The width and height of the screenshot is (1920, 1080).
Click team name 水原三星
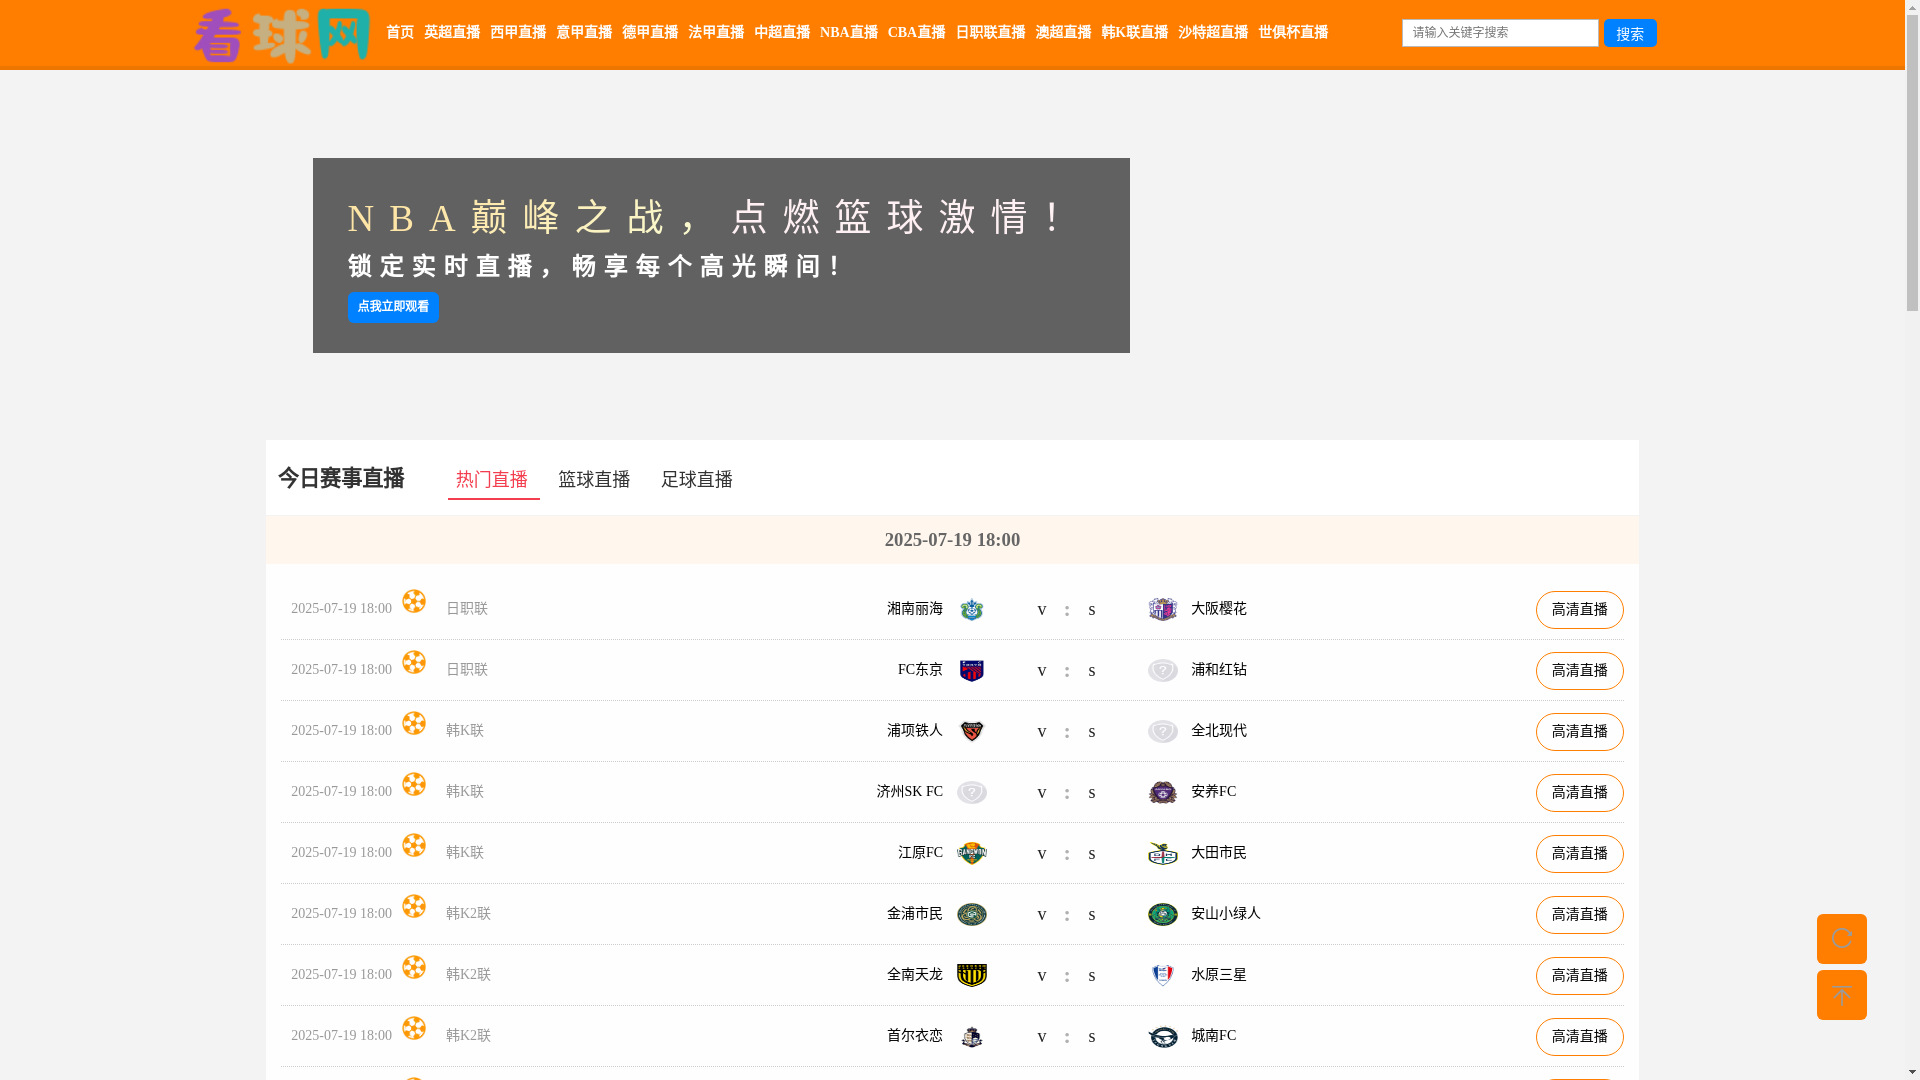pyautogui.click(x=1219, y=975)
